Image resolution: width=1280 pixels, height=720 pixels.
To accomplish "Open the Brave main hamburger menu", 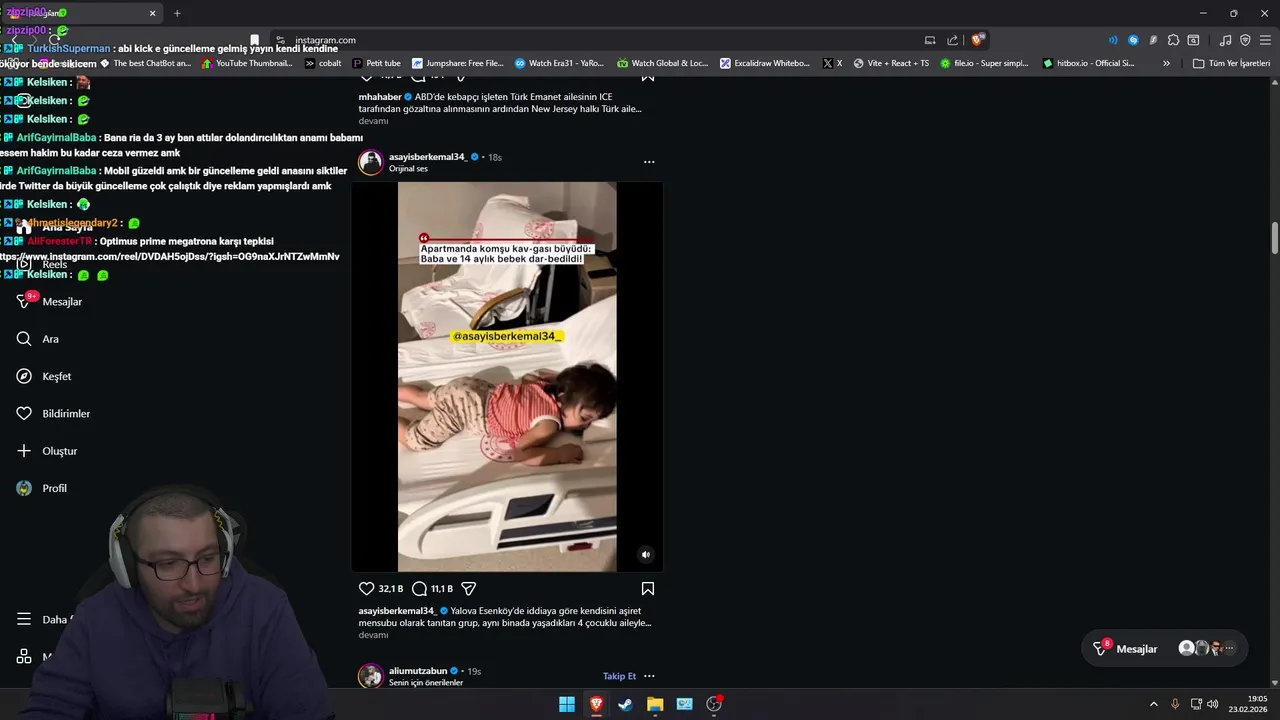I will (1265, 40).
